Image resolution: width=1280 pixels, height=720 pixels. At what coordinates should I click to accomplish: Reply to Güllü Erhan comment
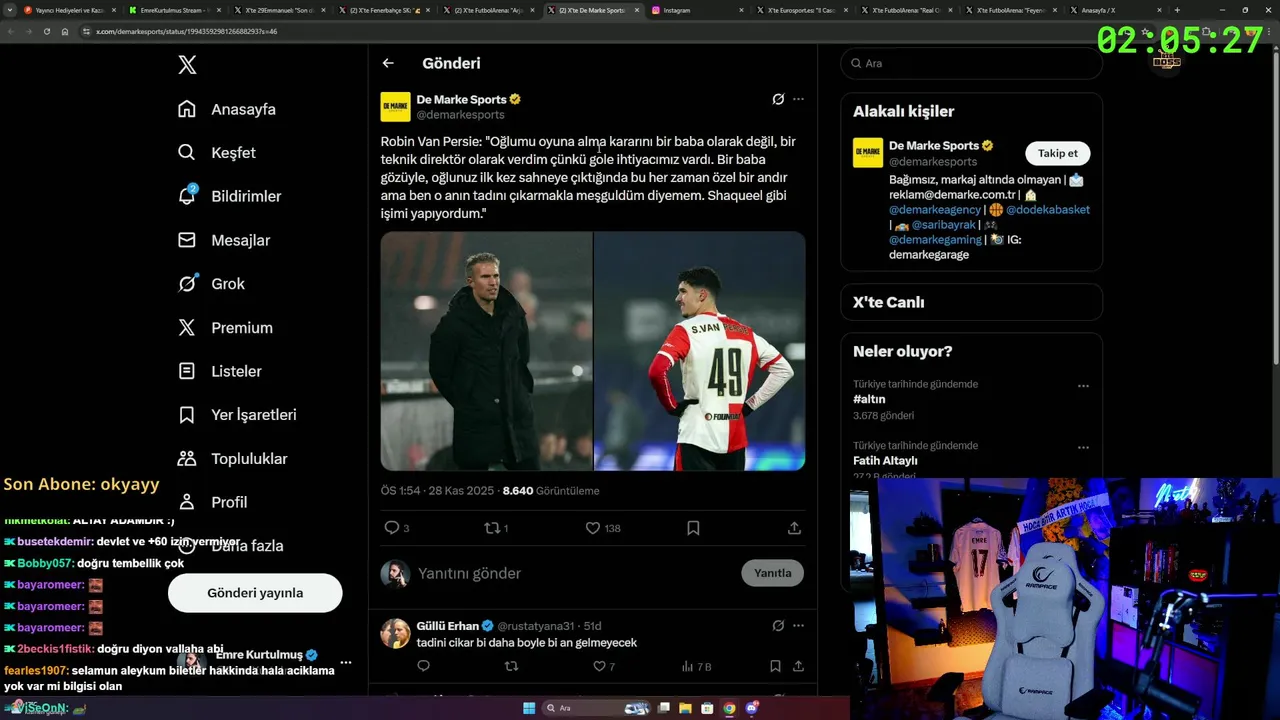pos(423,666)
